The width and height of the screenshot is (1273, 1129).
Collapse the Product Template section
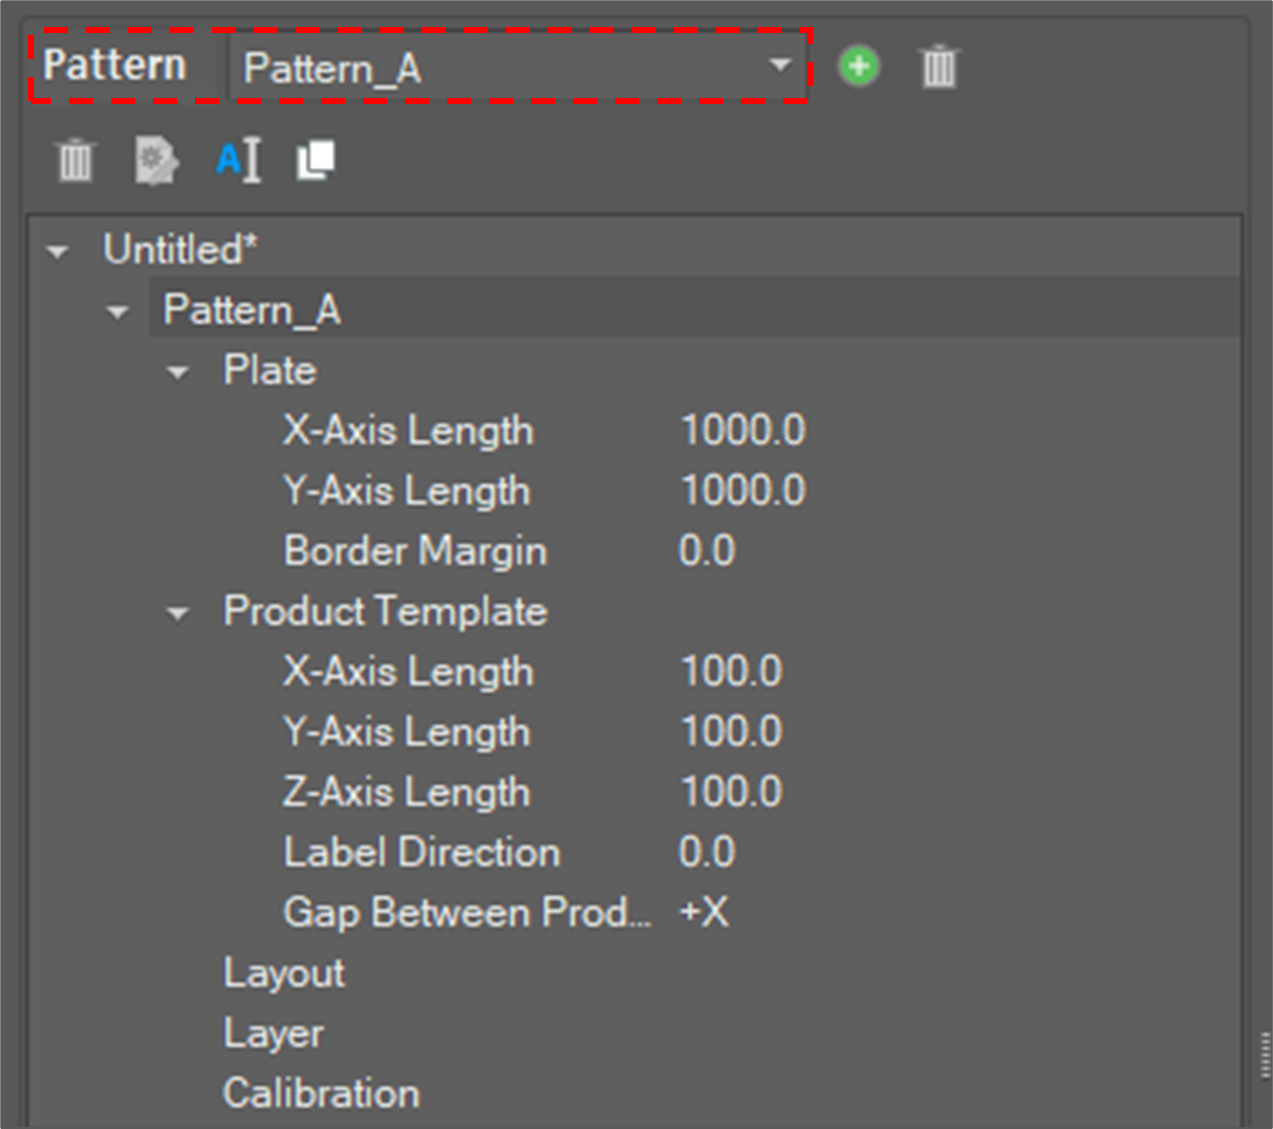coord(178,614)
